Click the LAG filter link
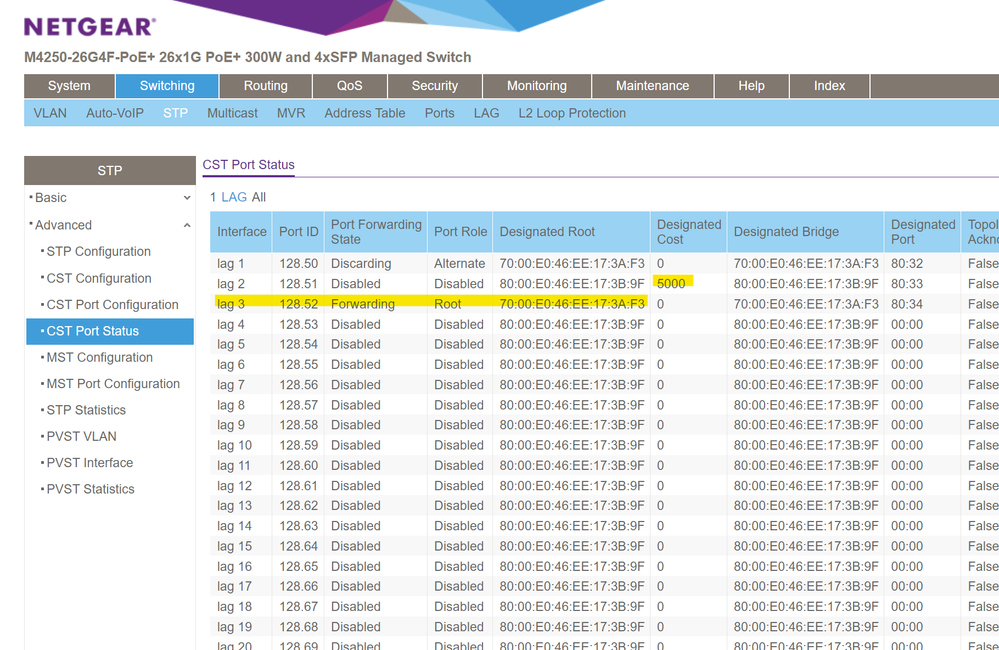 click(234, 198)
